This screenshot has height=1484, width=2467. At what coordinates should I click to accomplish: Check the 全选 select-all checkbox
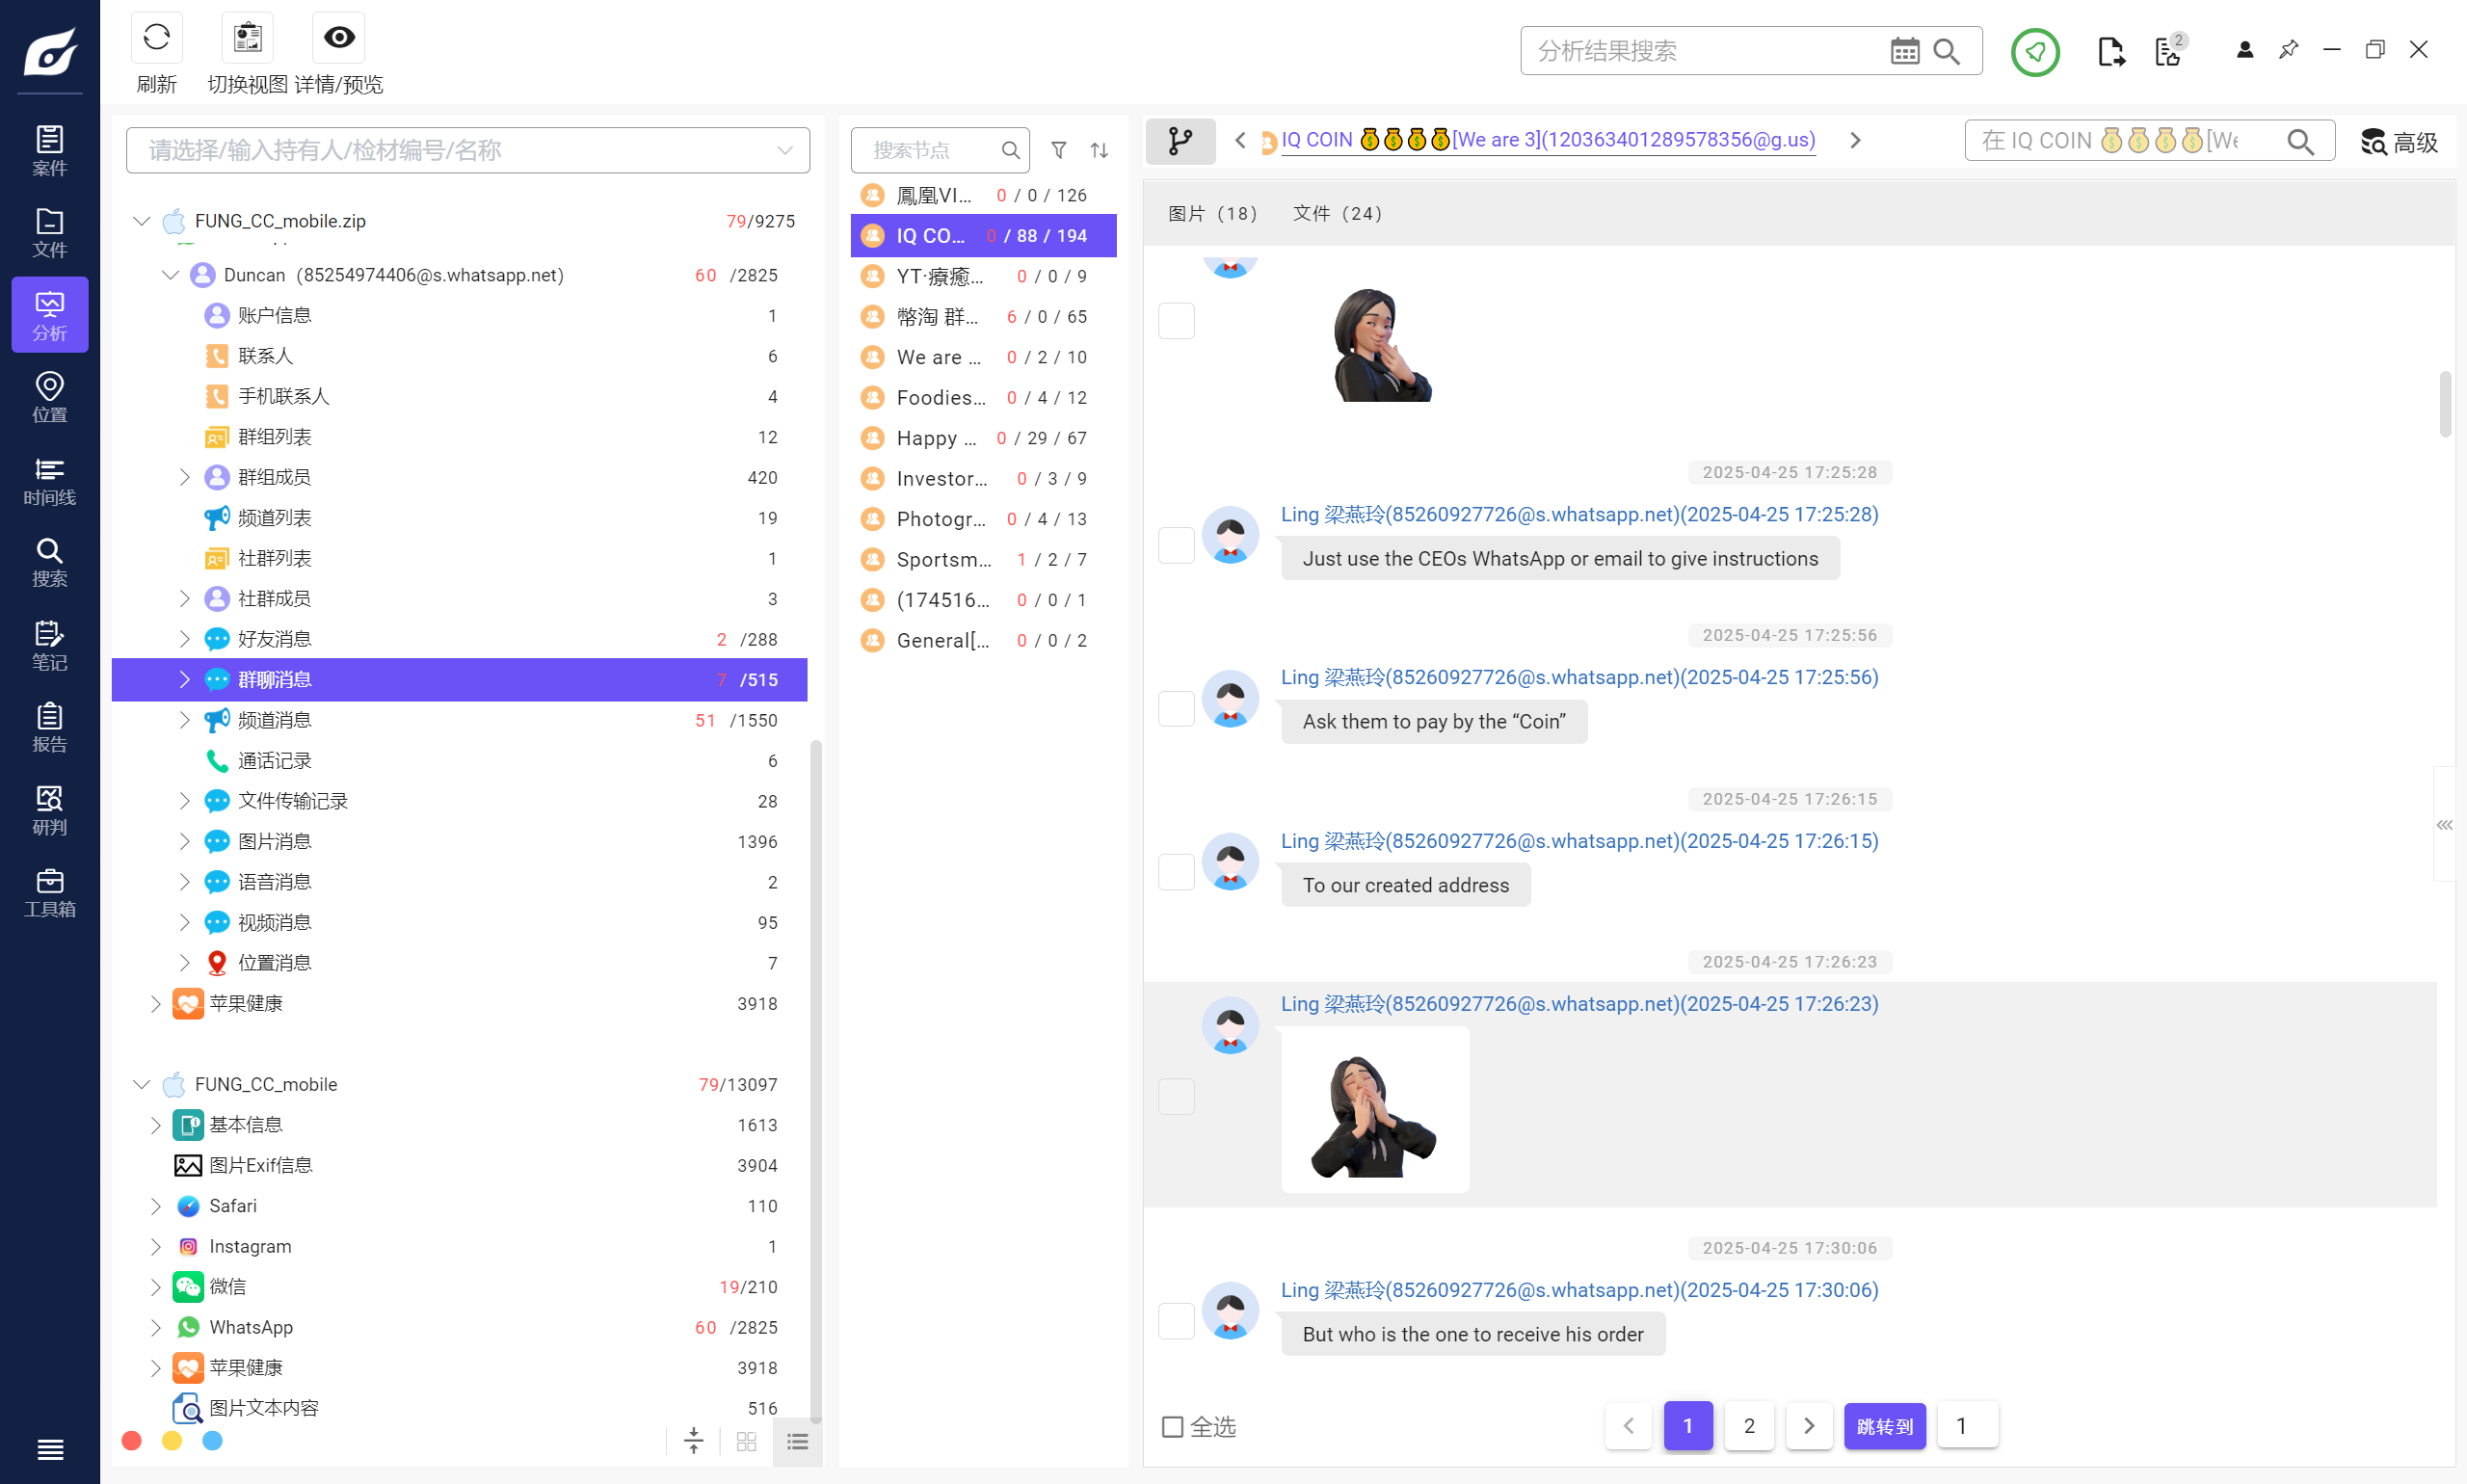pos(1172,1426)
